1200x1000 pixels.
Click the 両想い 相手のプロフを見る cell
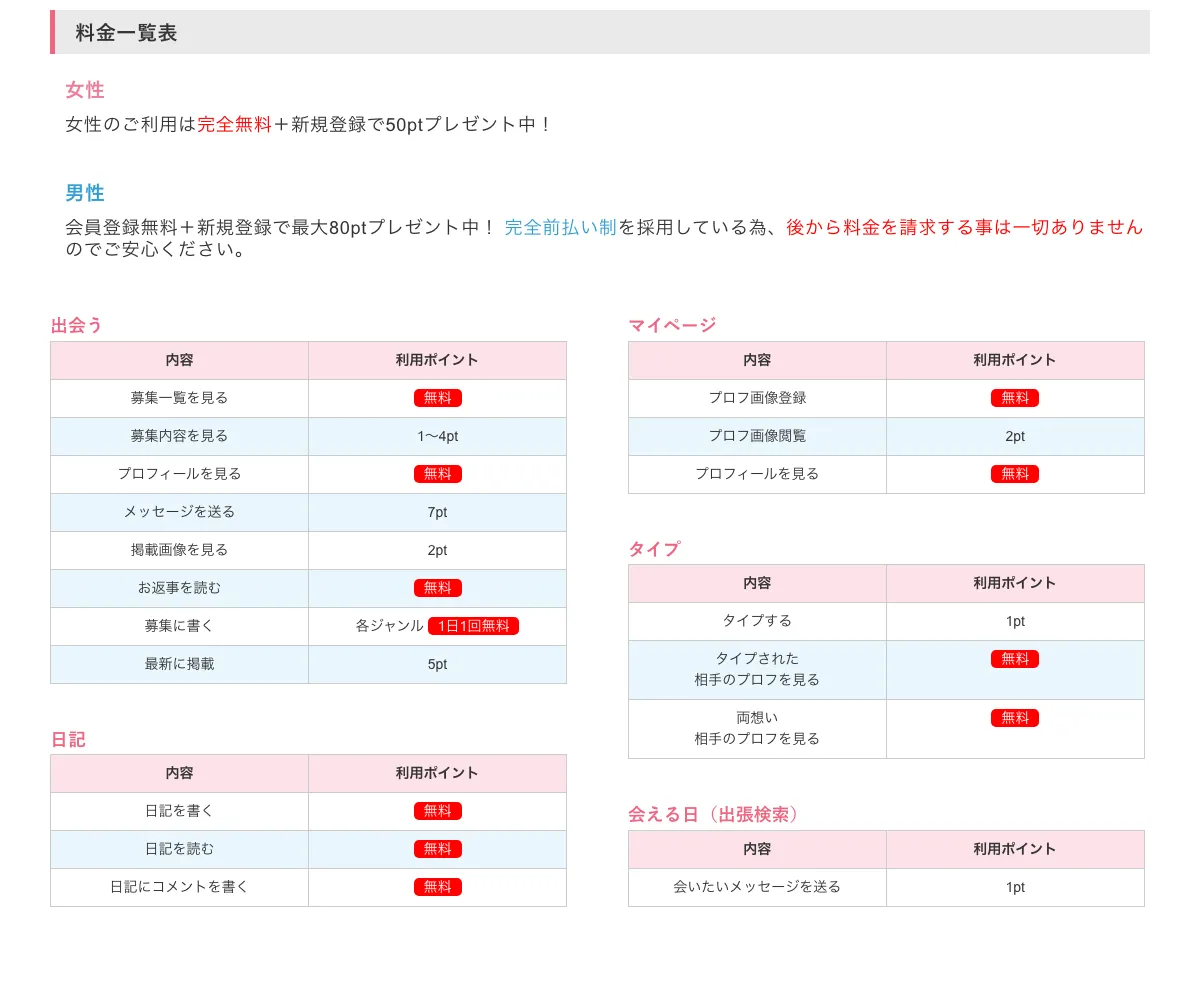pos(757,729)
